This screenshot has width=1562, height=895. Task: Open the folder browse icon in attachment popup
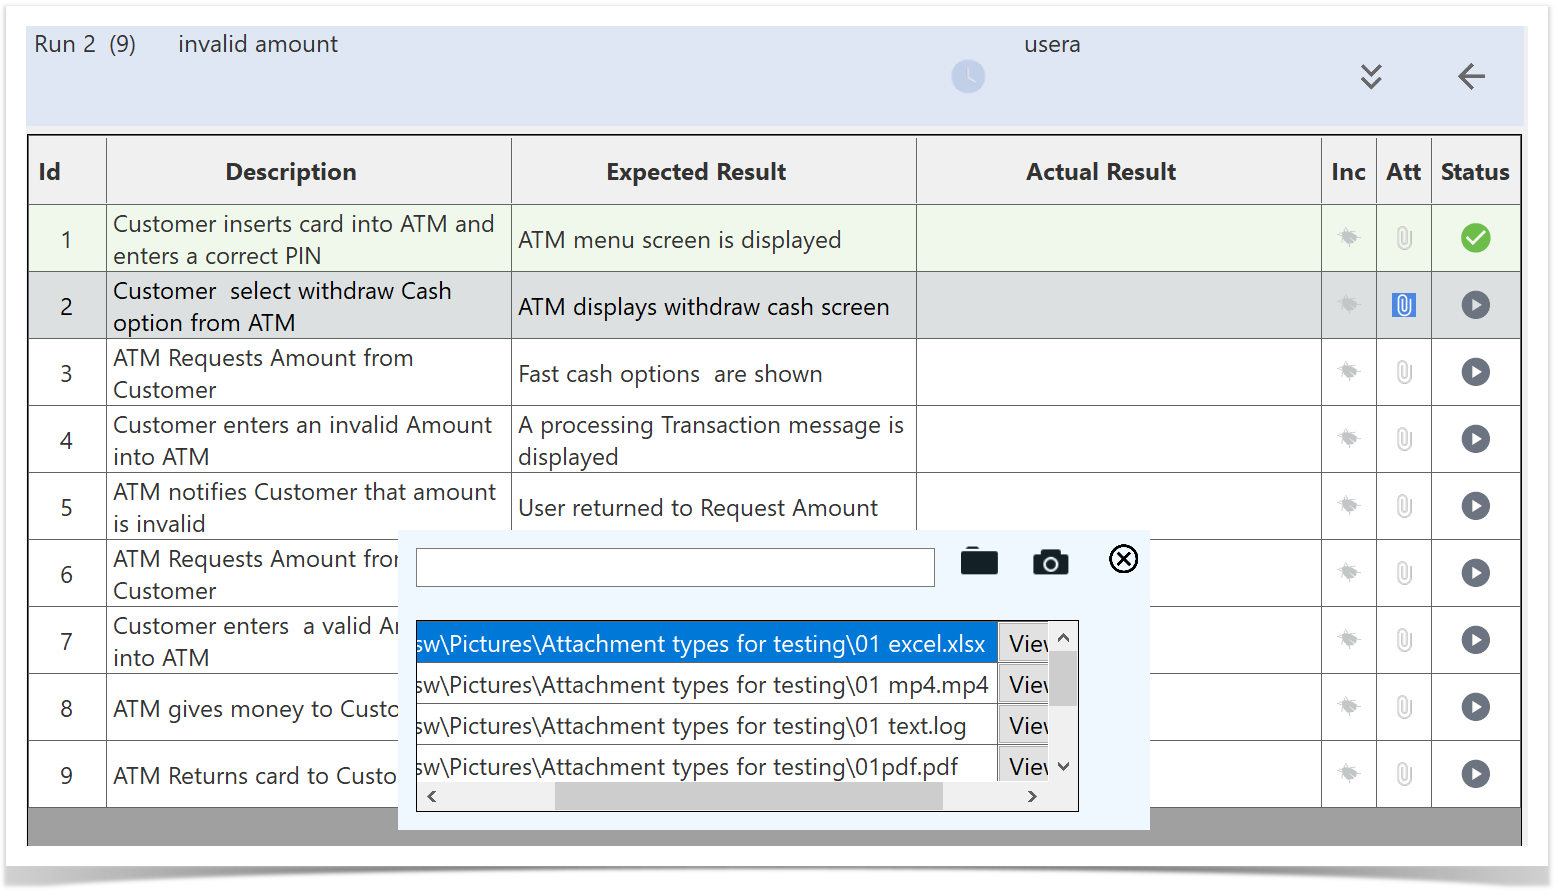click(978, 562)
